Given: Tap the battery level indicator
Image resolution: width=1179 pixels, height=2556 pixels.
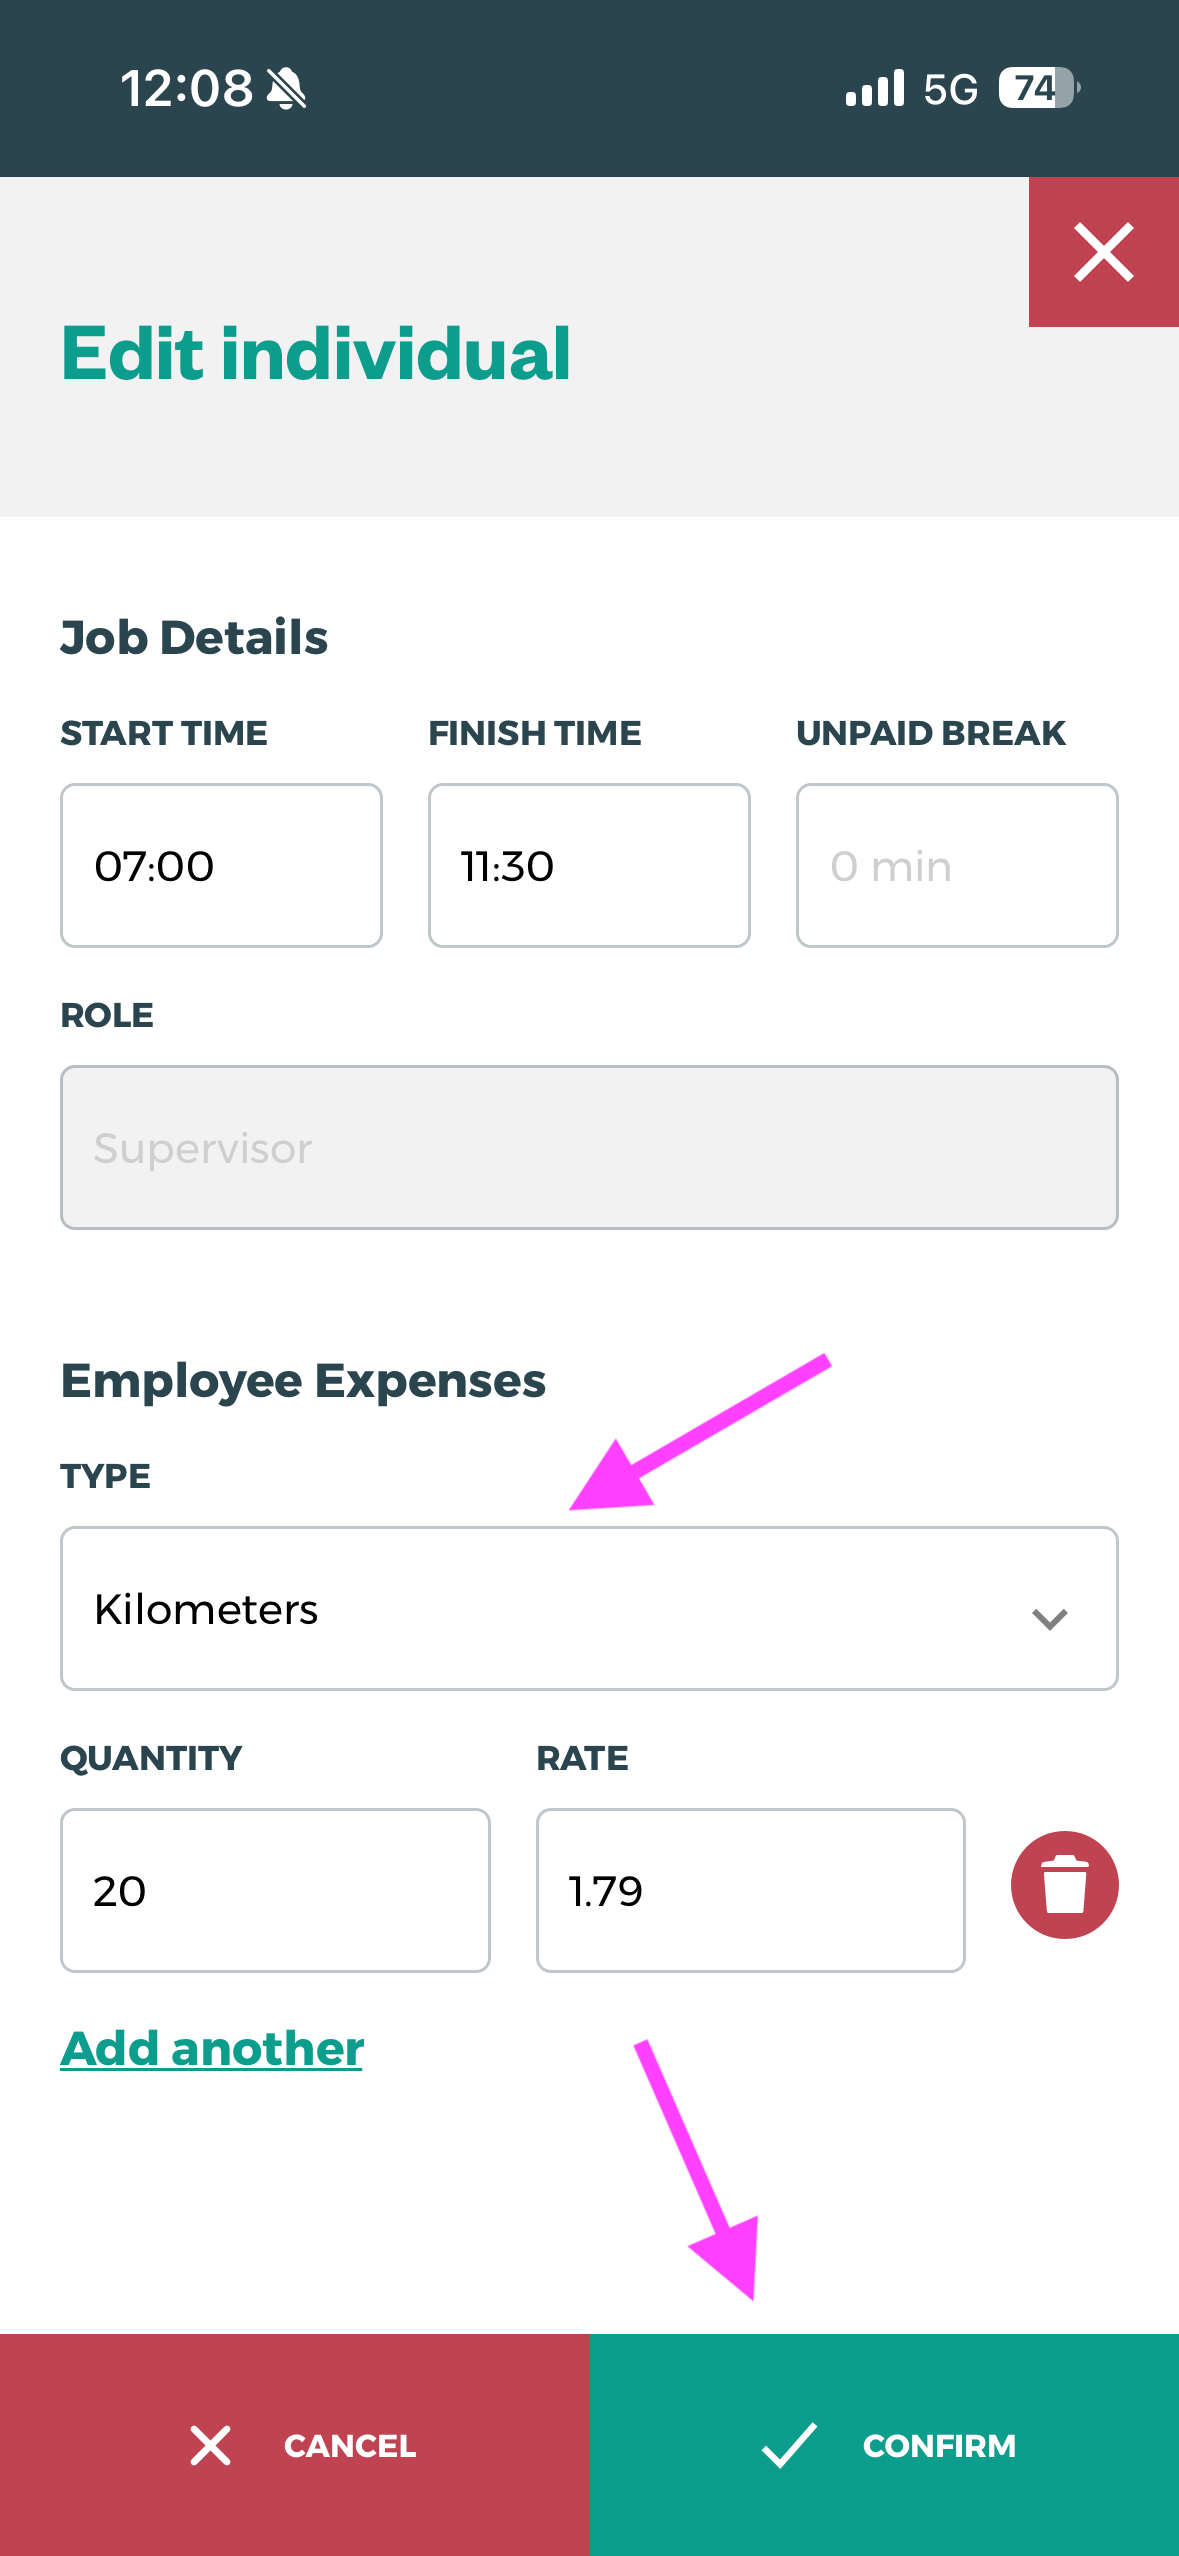Looking at the screenshot, I should click(x=1038, y=88).
